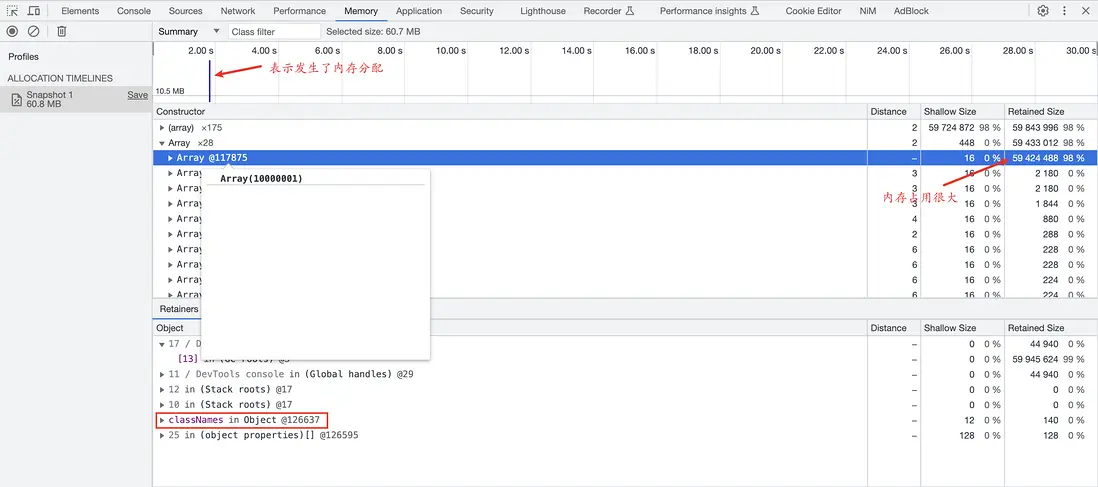Expand the (array) ×175 row
The height and width of the screenshot is (487, 1098).
[162, 128]
